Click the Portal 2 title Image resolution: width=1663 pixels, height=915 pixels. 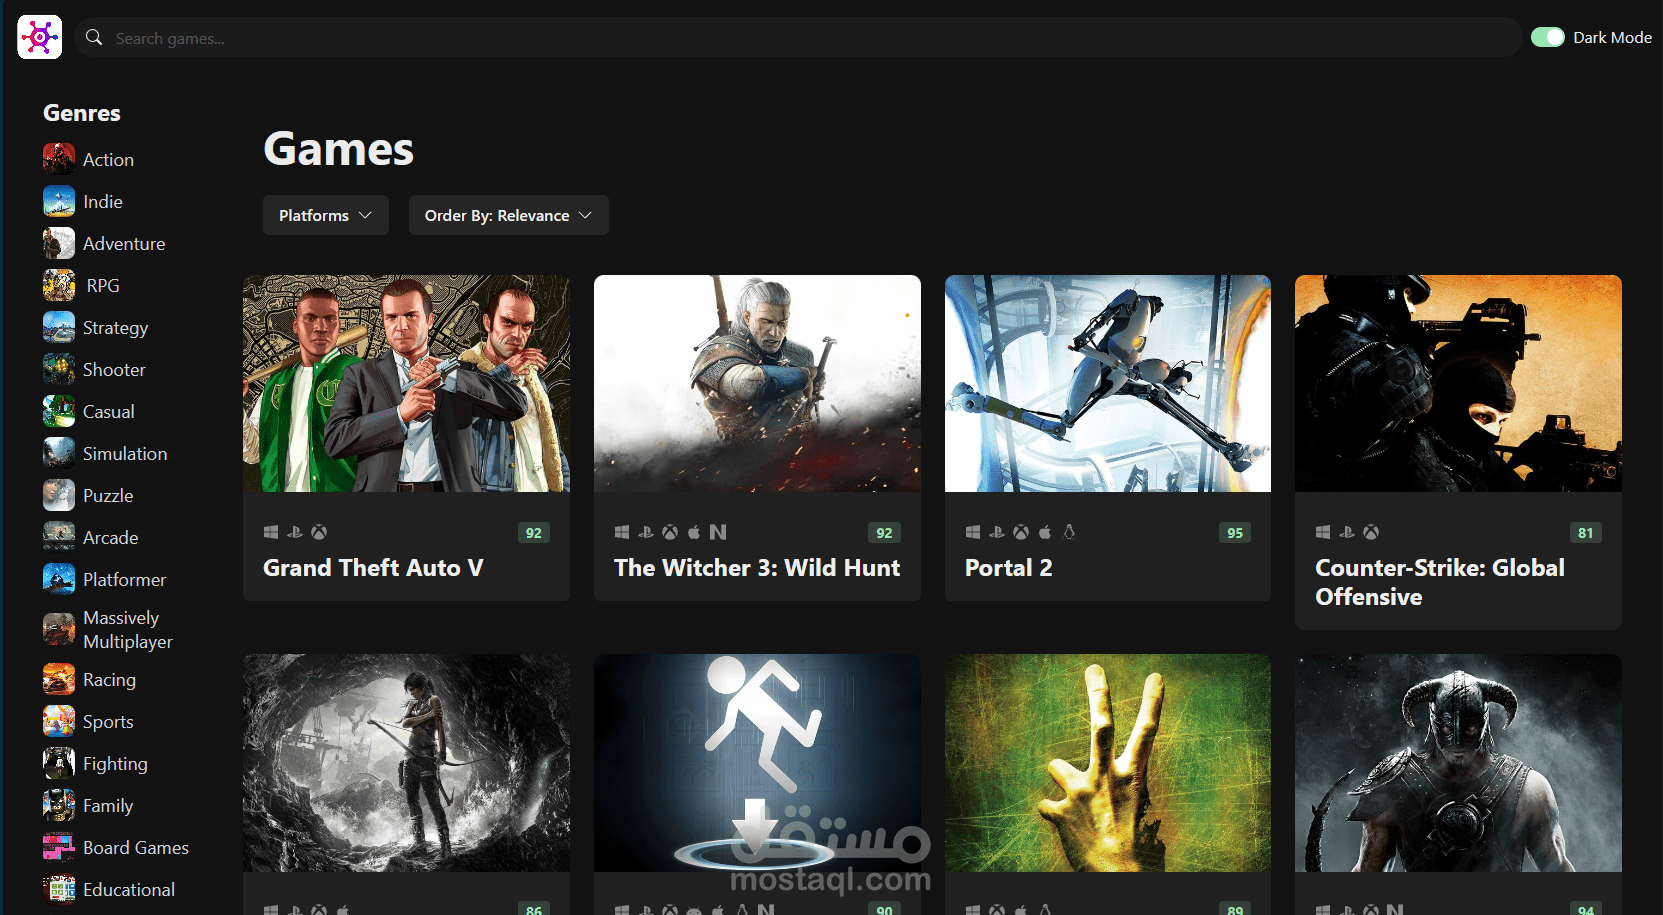tap(1008, 568)
